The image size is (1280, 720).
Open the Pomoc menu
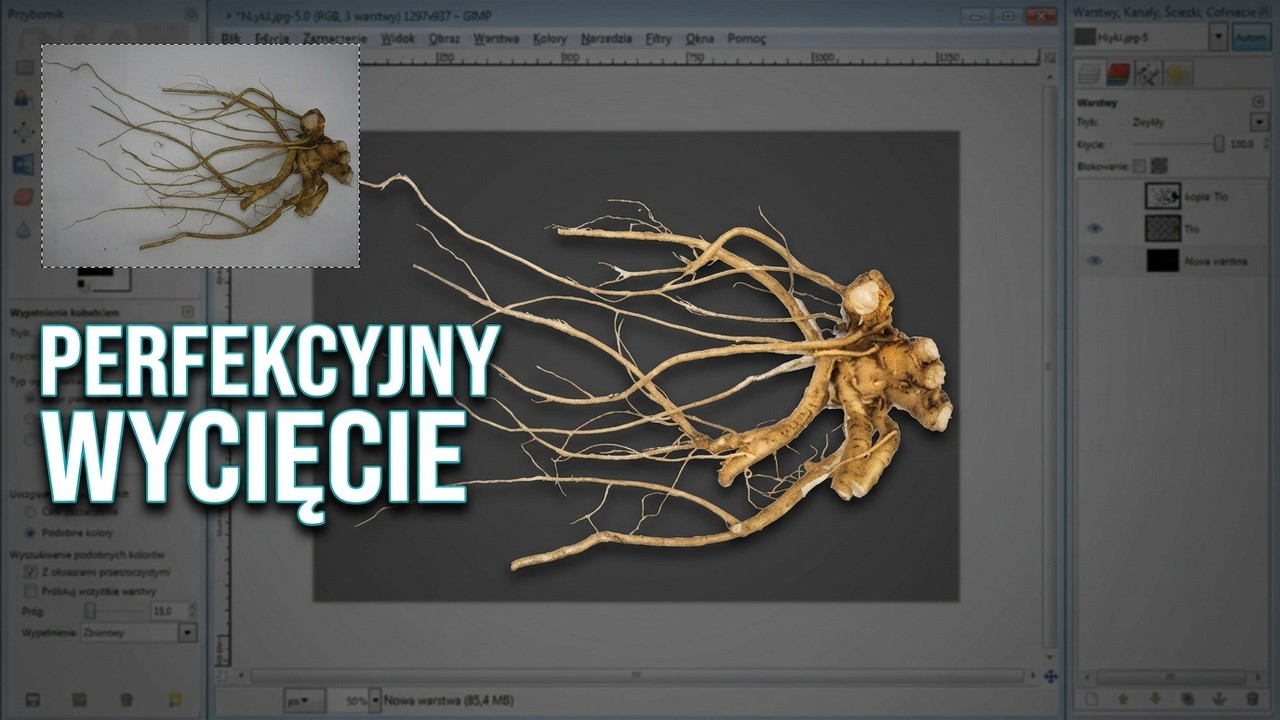point(746,39)
